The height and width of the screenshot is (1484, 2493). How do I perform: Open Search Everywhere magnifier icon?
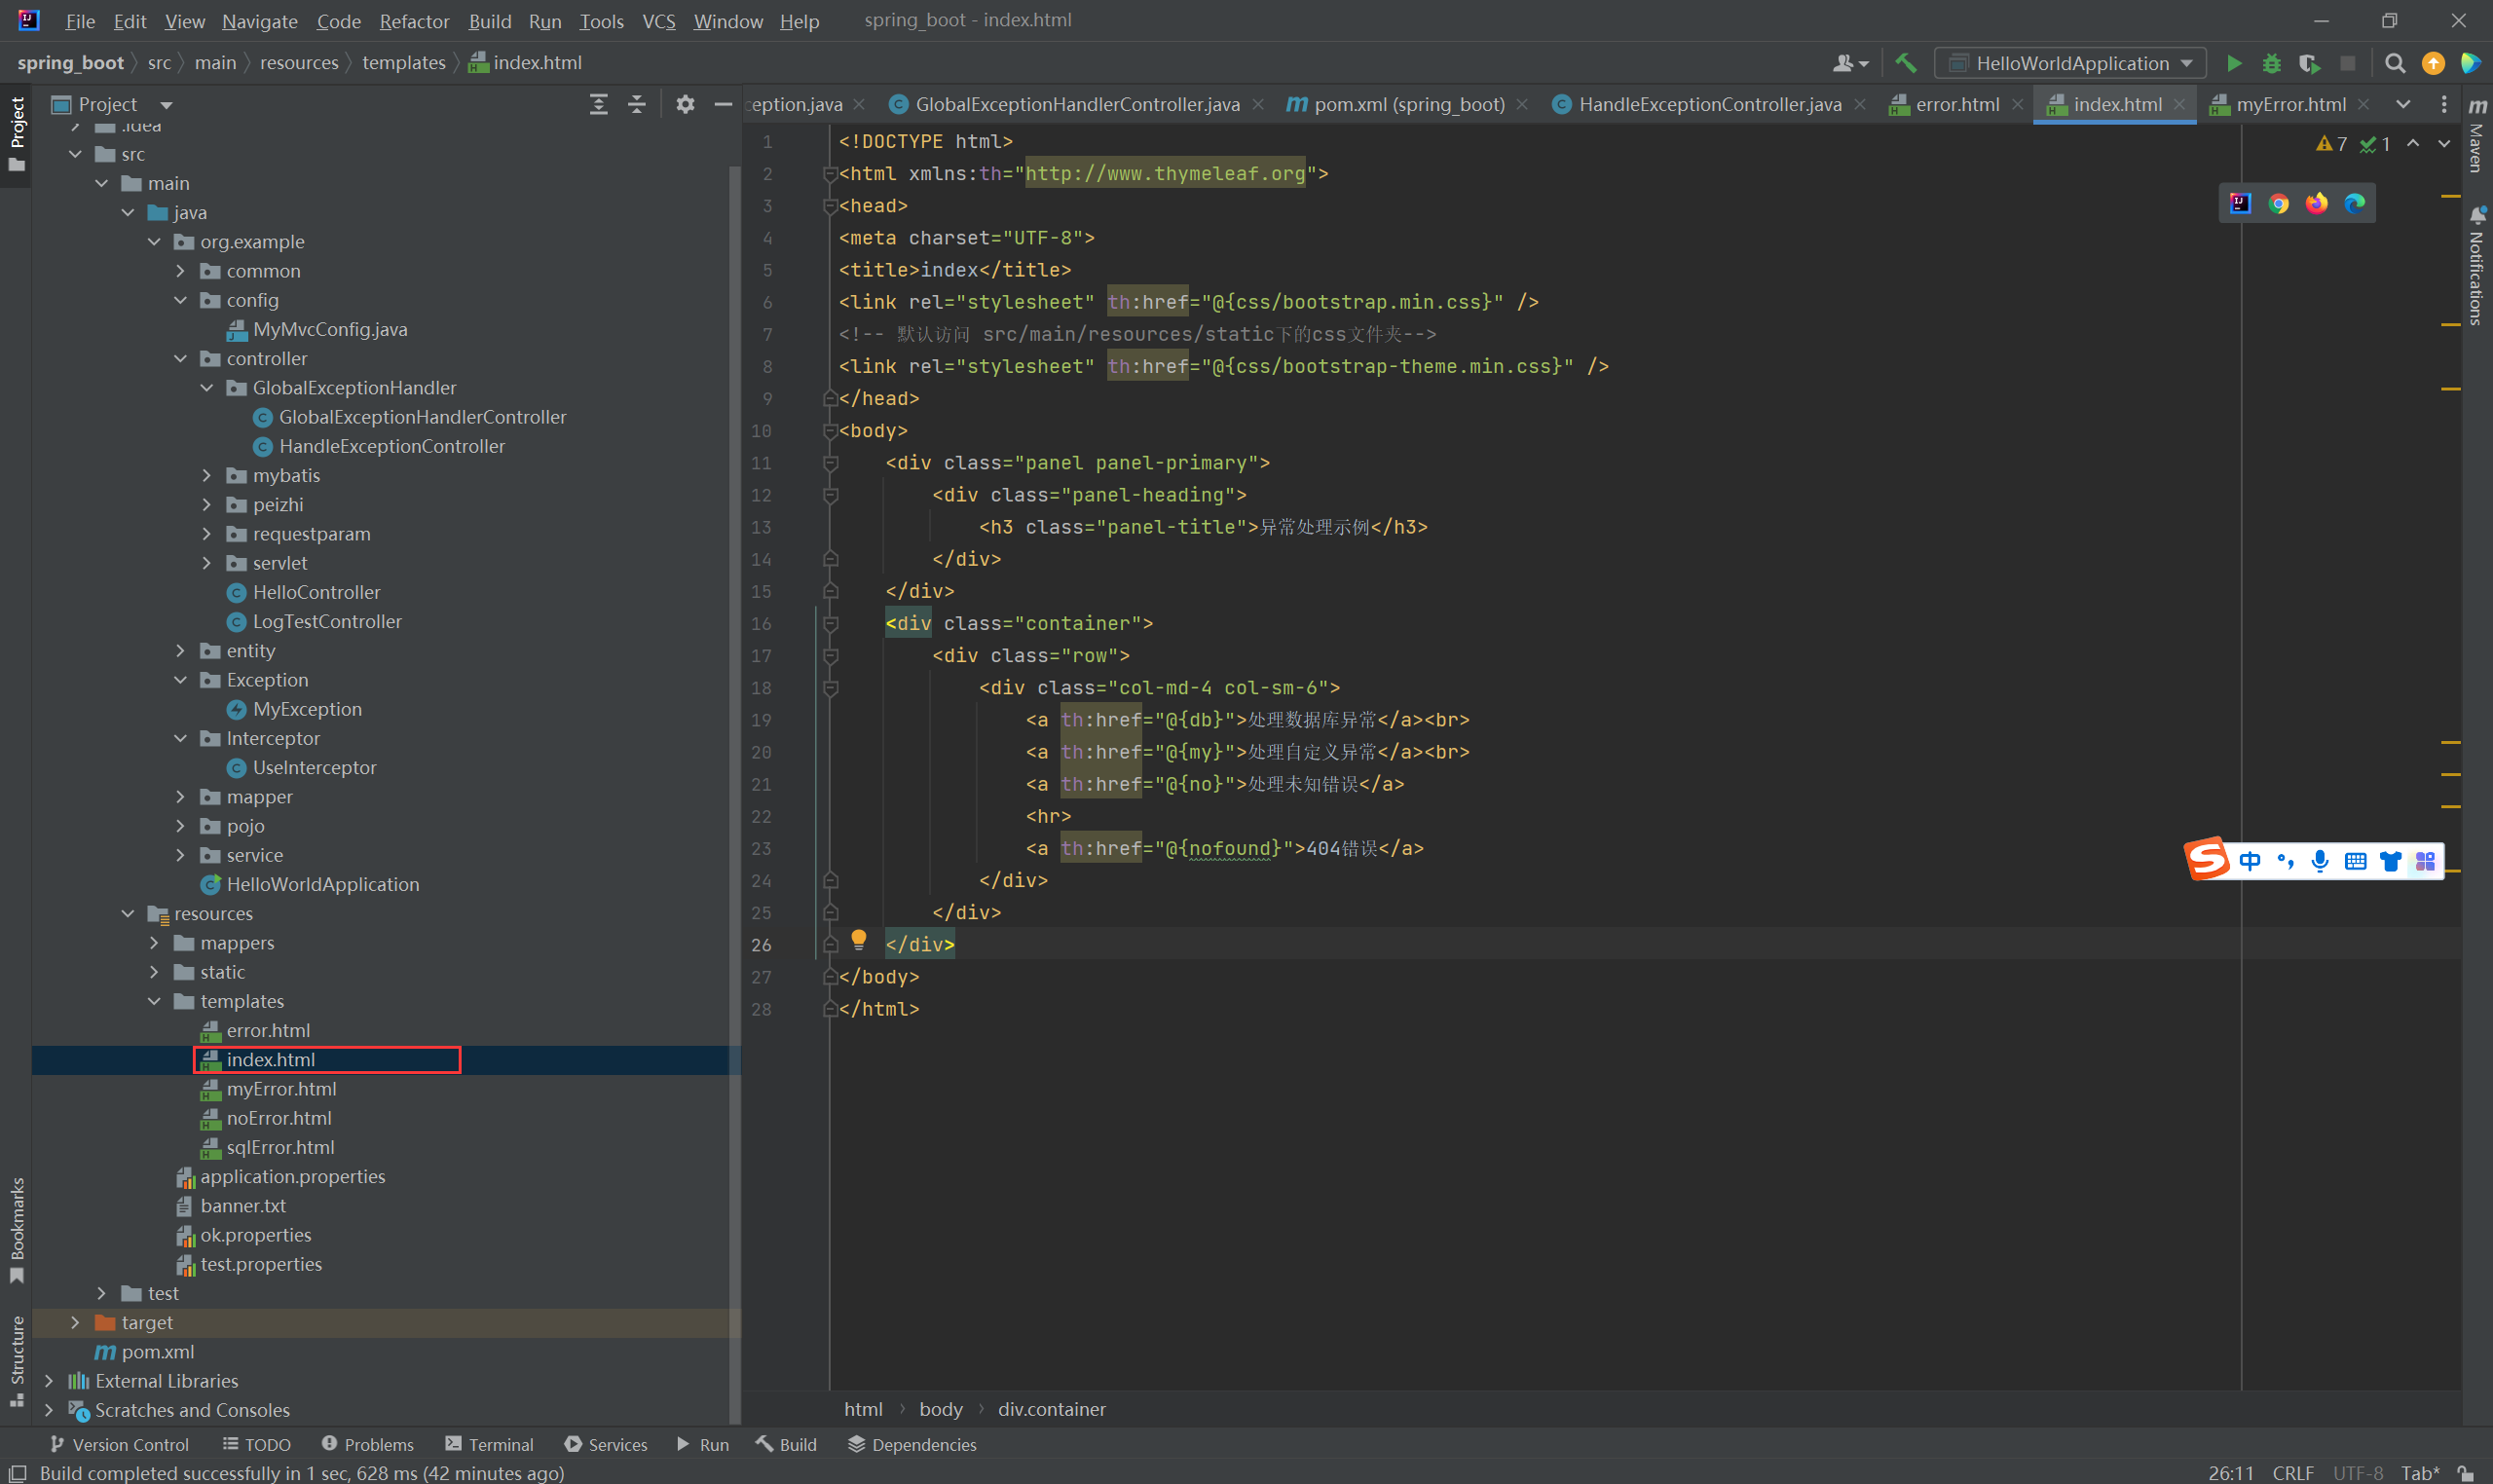click(2394, 63)
